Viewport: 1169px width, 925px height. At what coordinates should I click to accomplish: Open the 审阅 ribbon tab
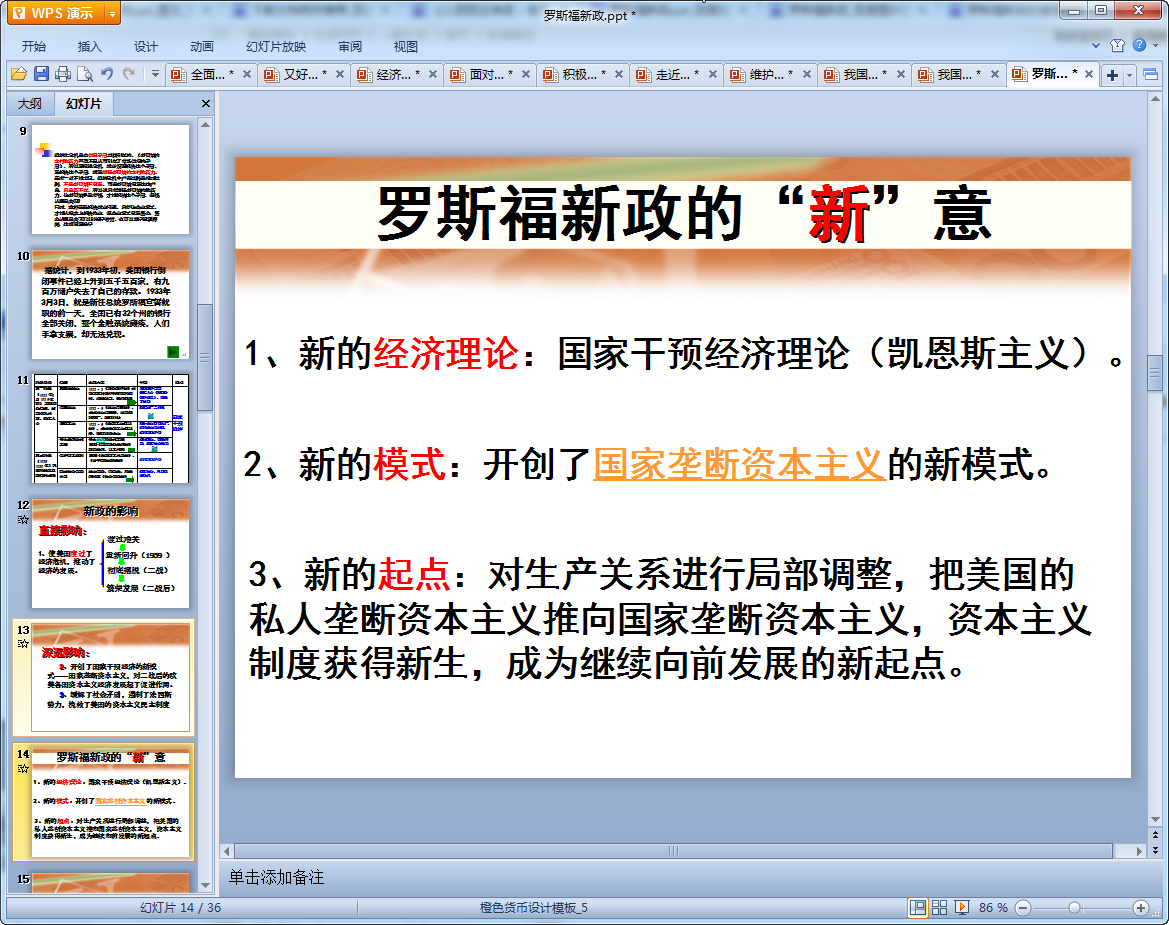[x=350, y=46]
